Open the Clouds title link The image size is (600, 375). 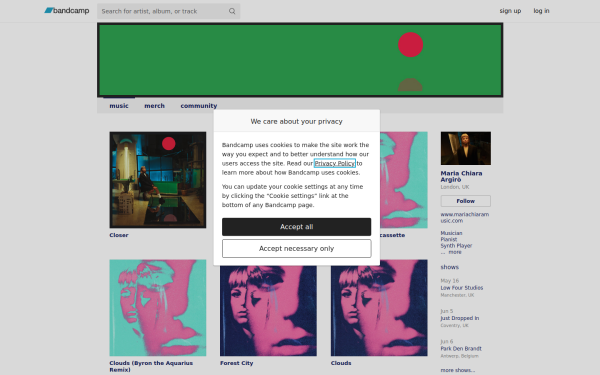[341, 363]
